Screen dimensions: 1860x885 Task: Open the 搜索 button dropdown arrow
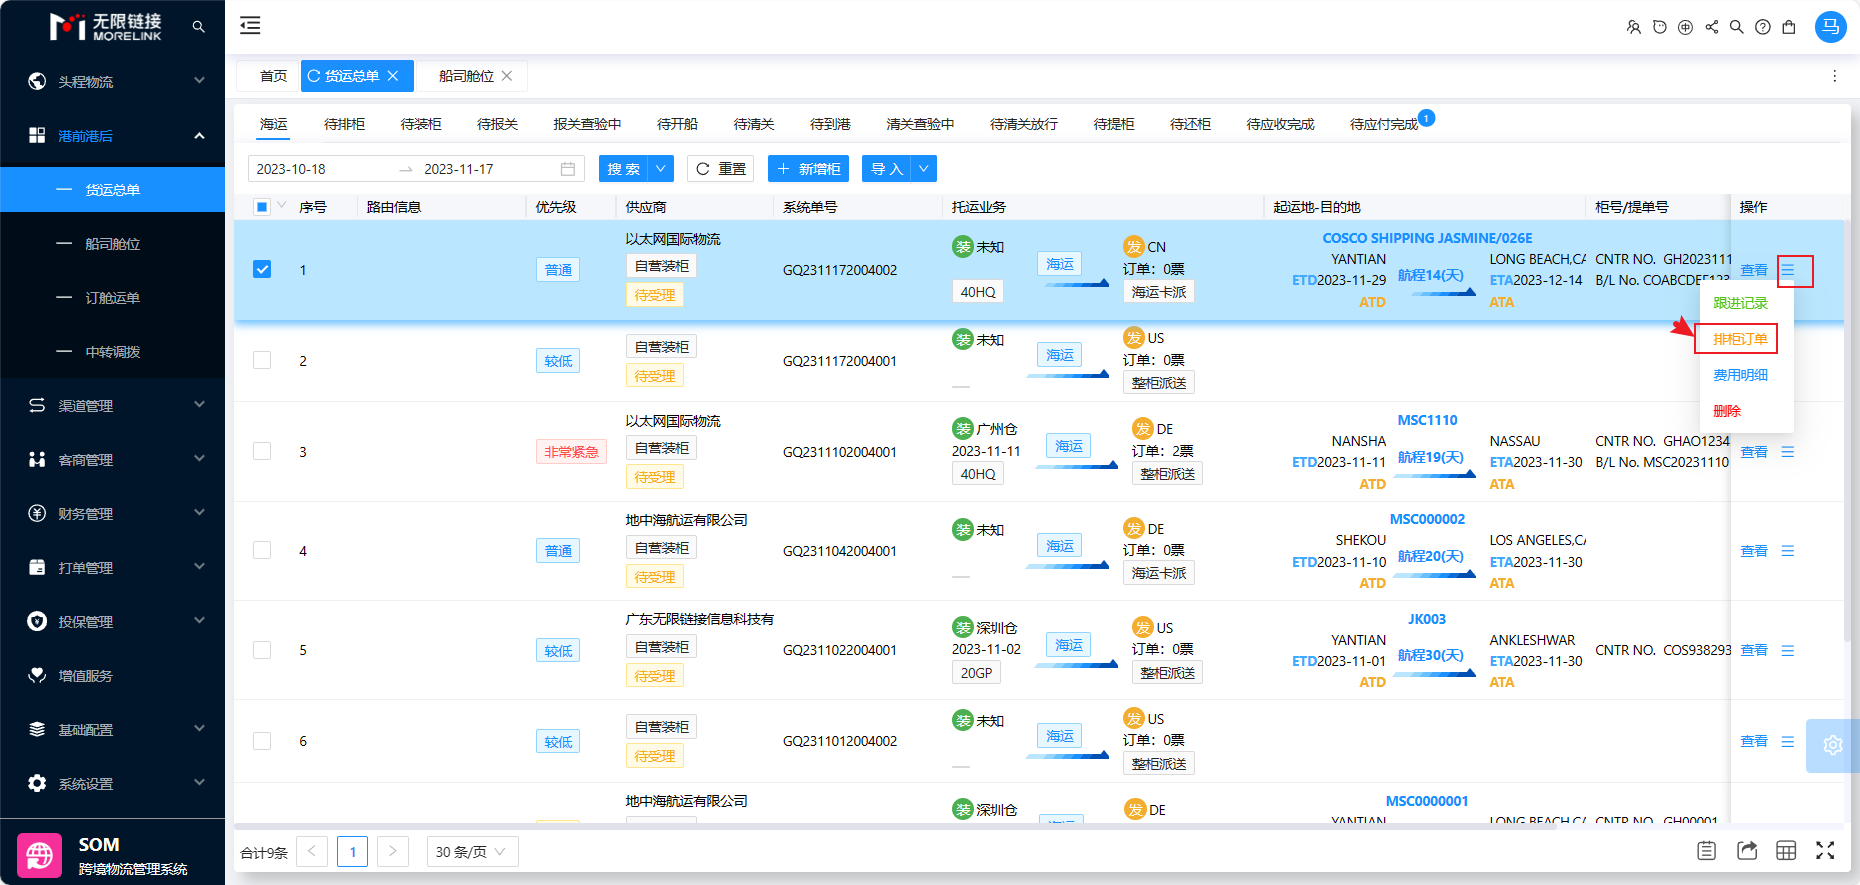(x=661, y=169)
